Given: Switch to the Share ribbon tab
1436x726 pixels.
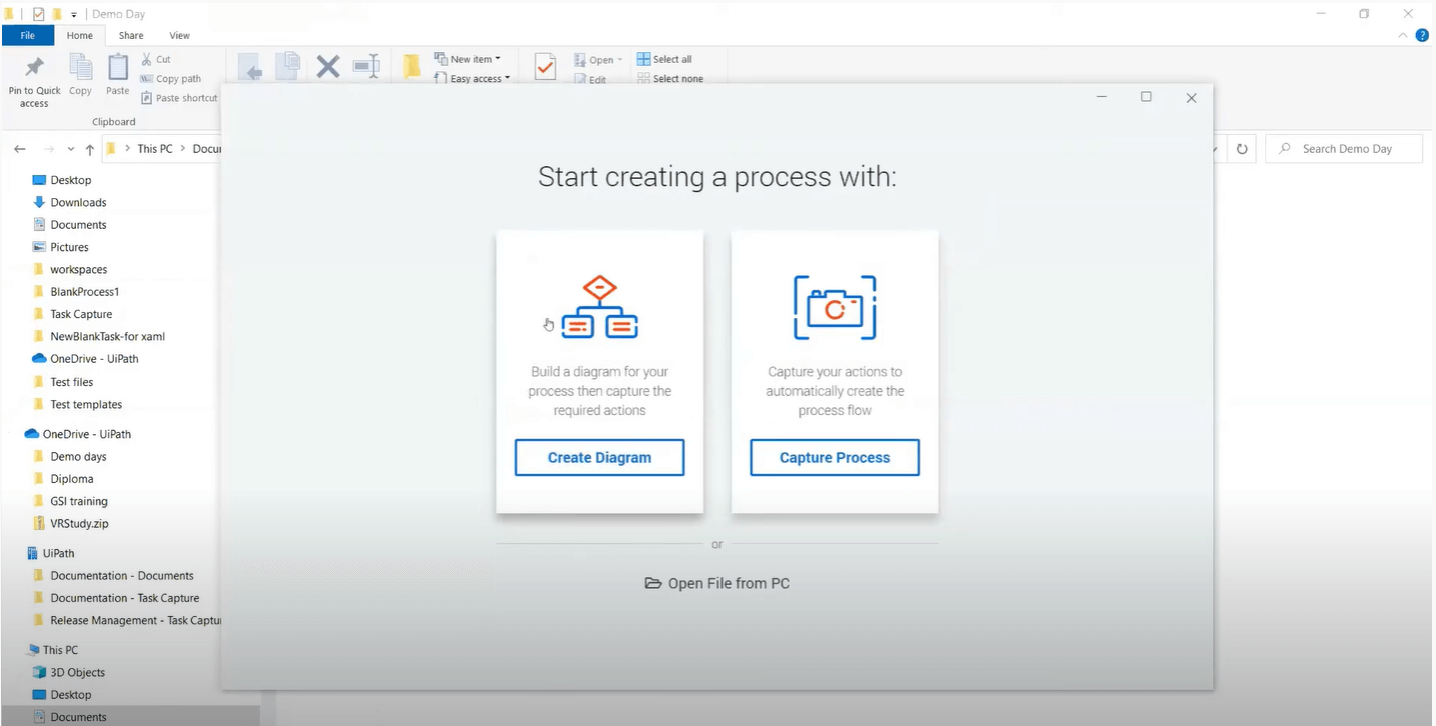Looking at the screenshot, I should 131,35.
